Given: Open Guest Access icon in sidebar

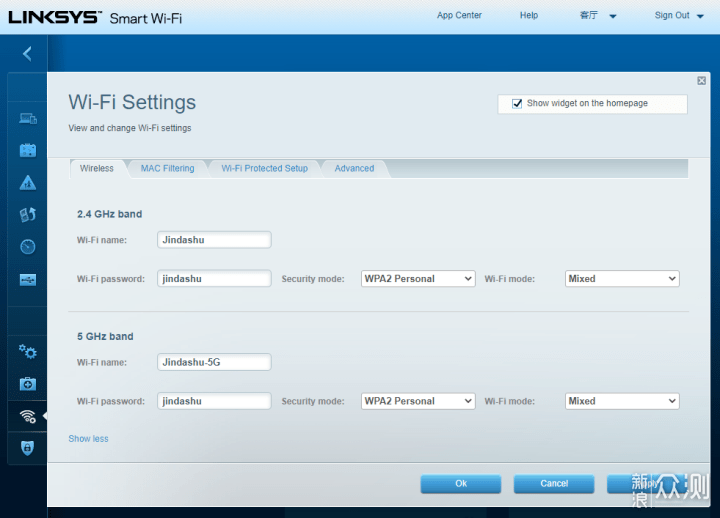Looking at the screenshot, I should tap(28, 150).
